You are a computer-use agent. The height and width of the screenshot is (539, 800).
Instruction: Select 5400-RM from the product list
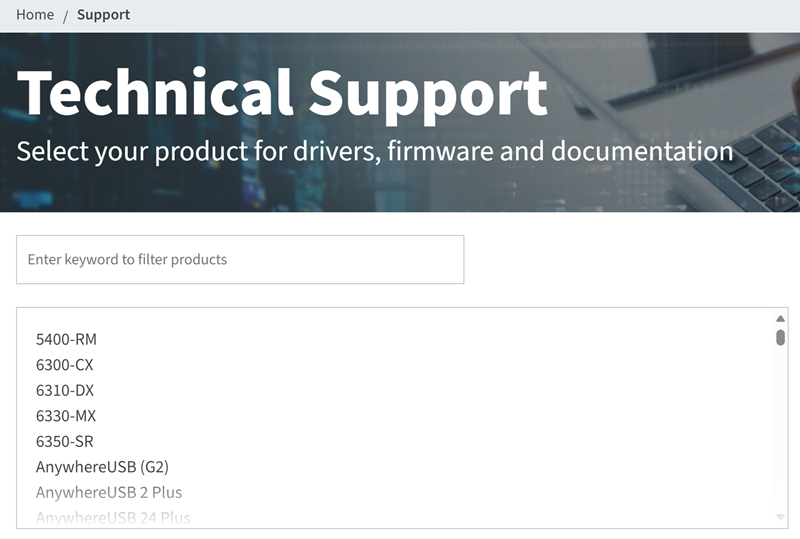[66, 340]
